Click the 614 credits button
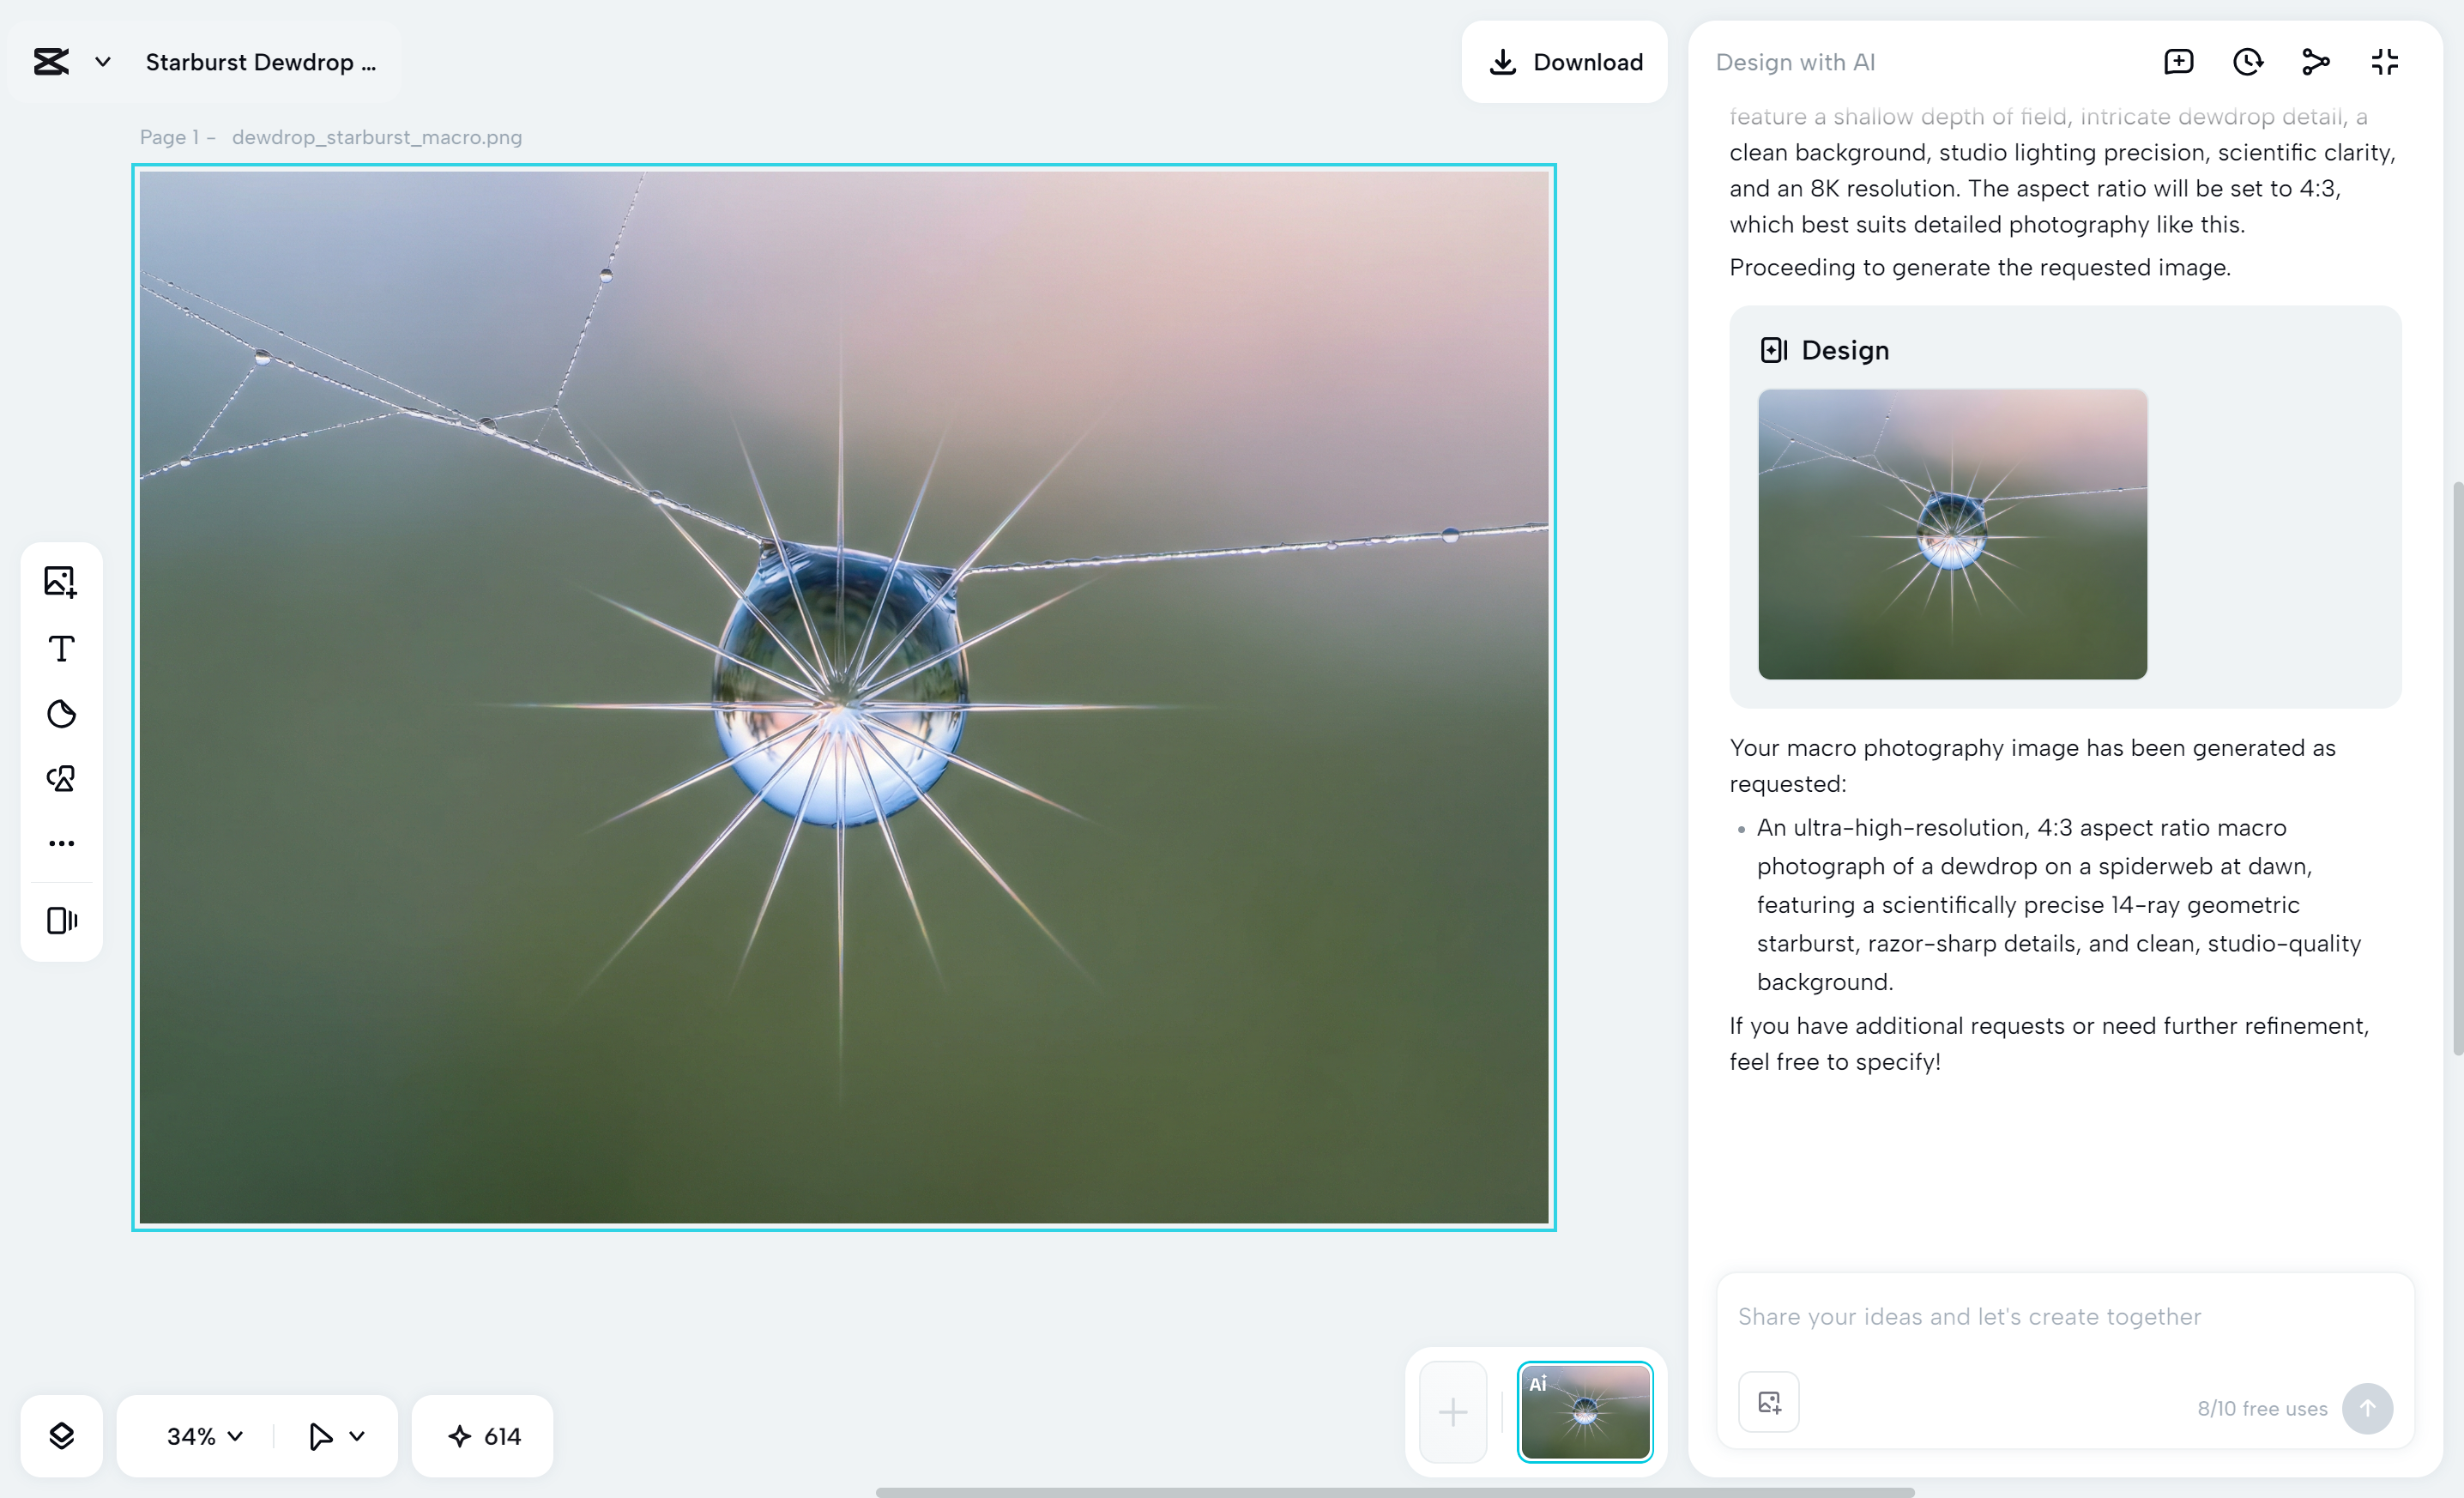 tap(482, 1436)
